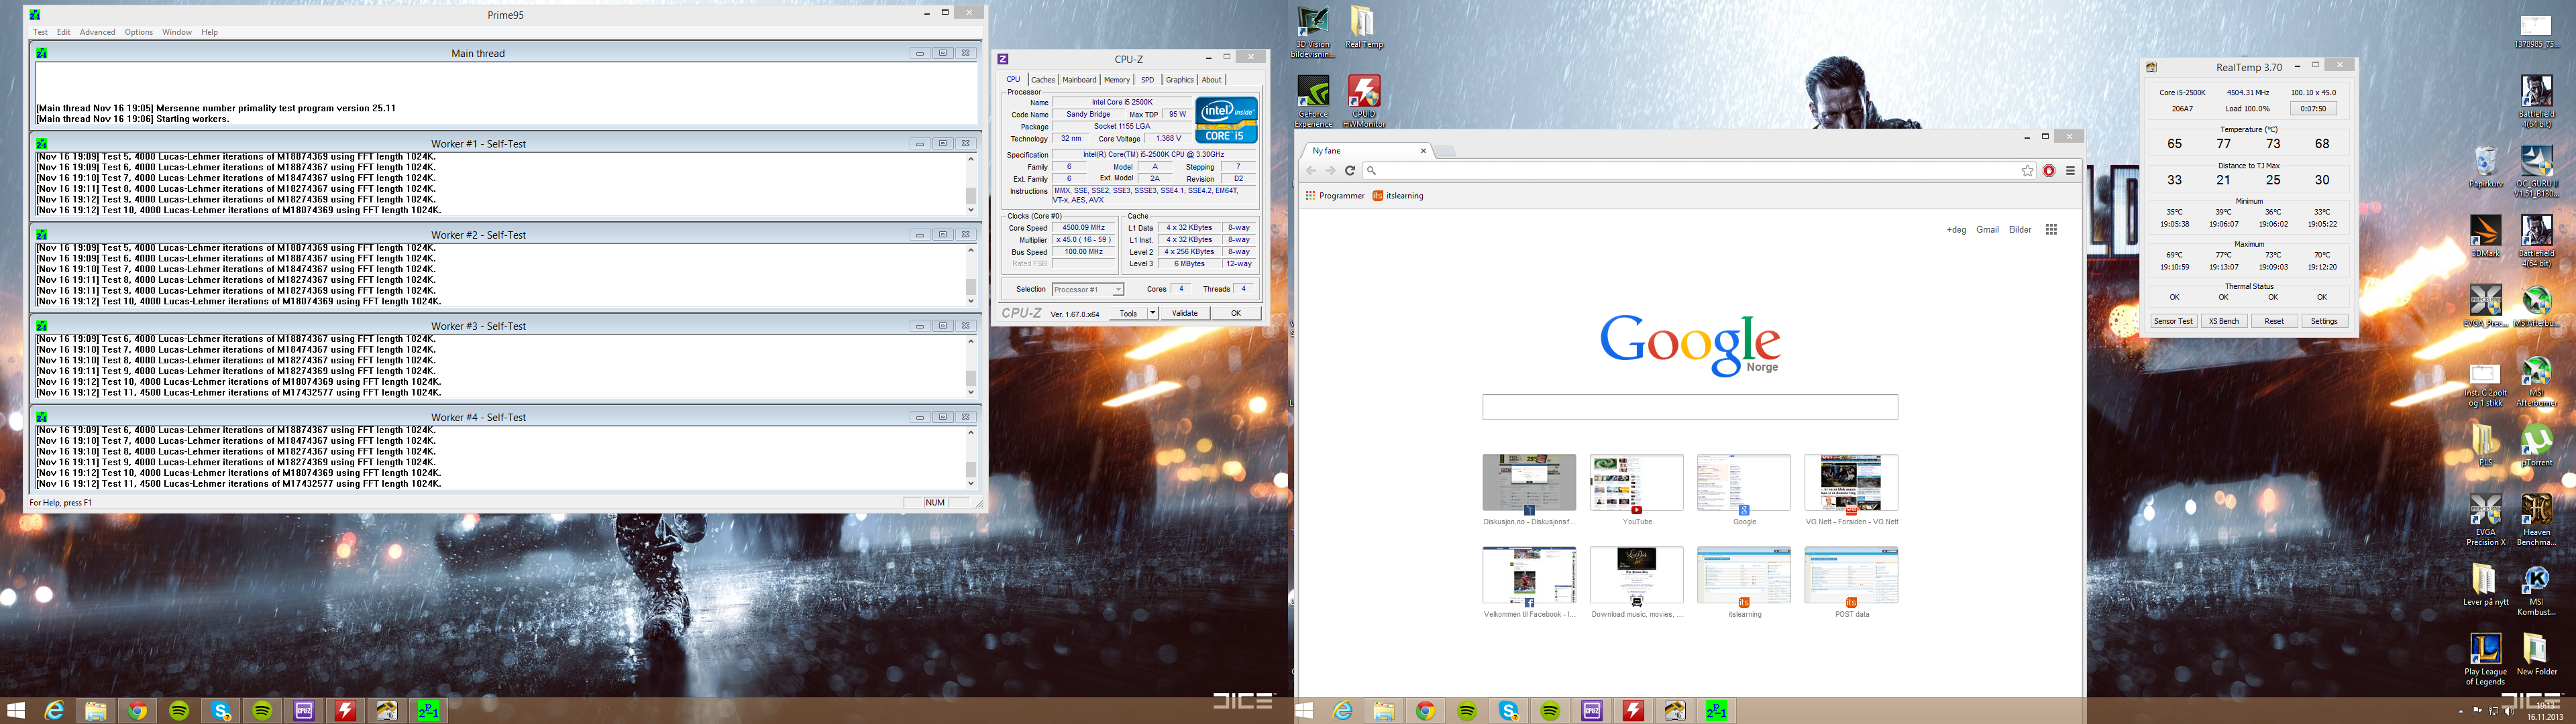The width and height of the screenshot is (2576, 724).
Task: Switch to Prime95 on left monitor's taskbar
Action: [x=428, y=710]
